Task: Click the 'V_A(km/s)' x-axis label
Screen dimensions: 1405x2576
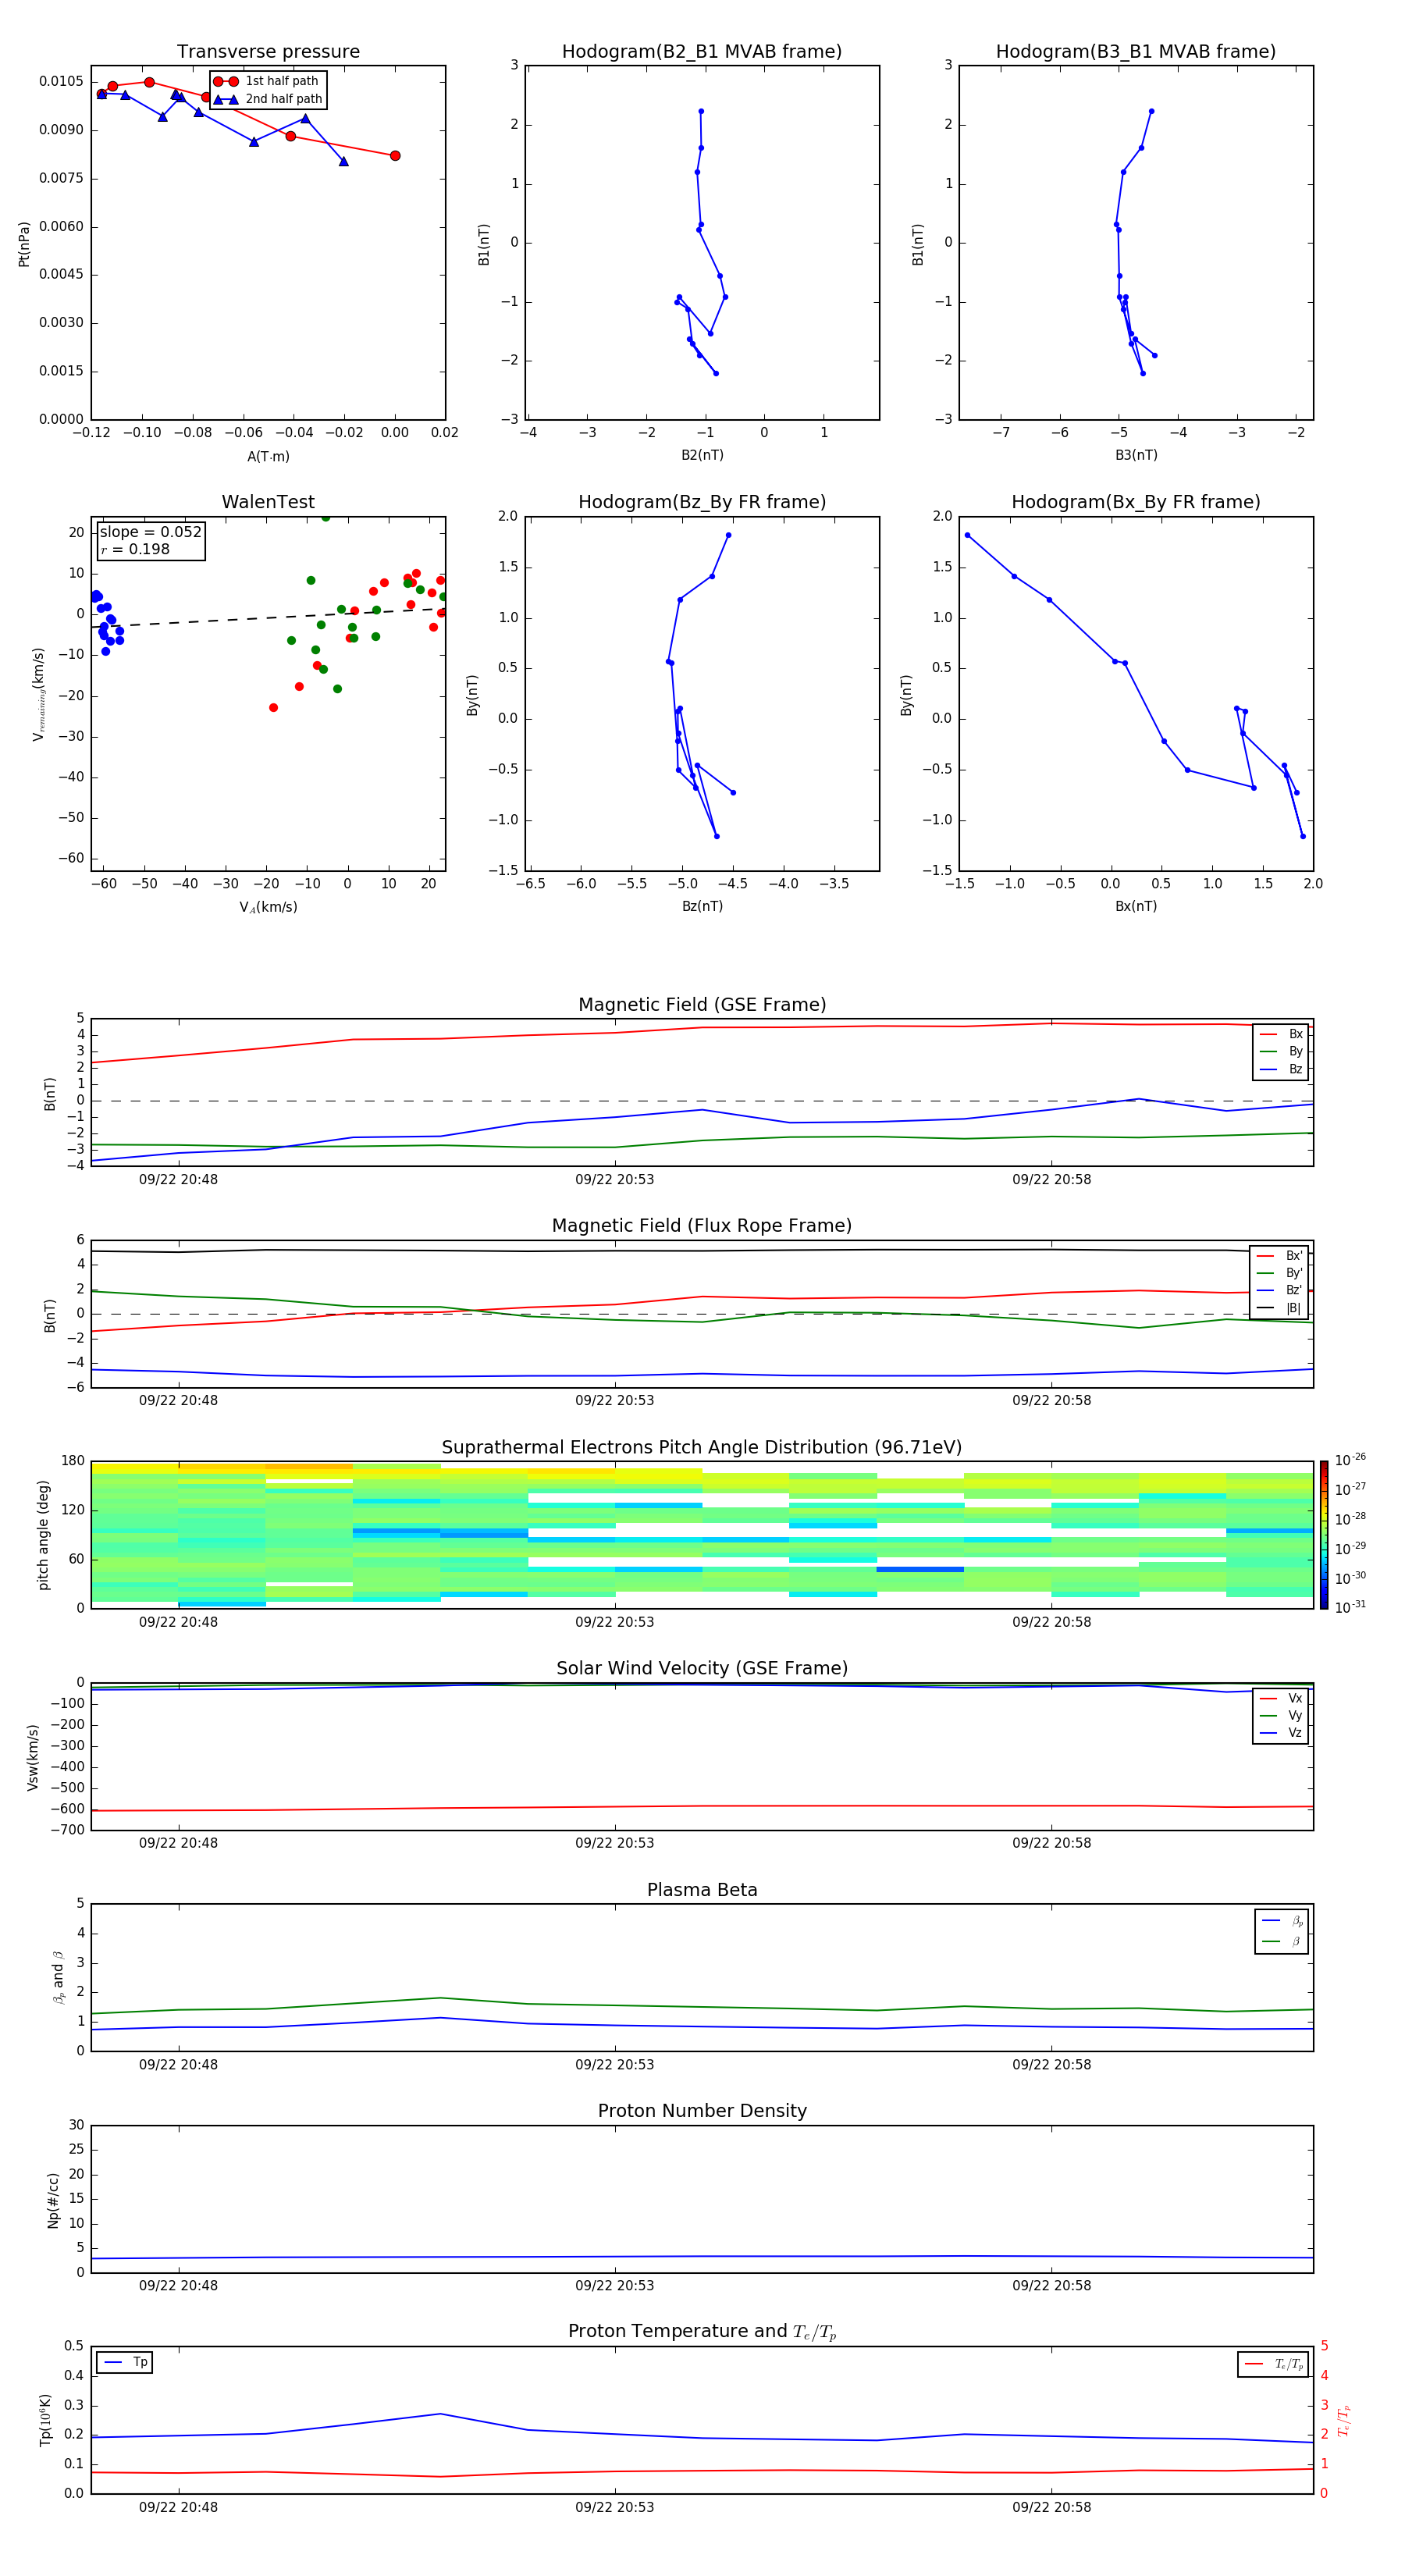Action: tap(268, 907)
